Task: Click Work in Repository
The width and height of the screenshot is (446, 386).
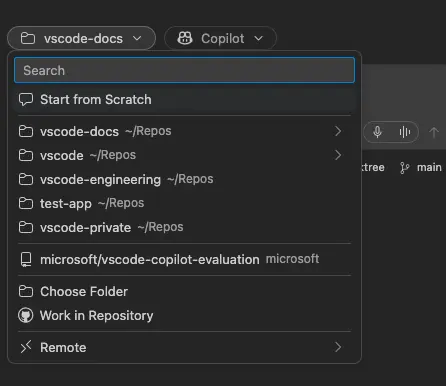Action: point(184,315)
